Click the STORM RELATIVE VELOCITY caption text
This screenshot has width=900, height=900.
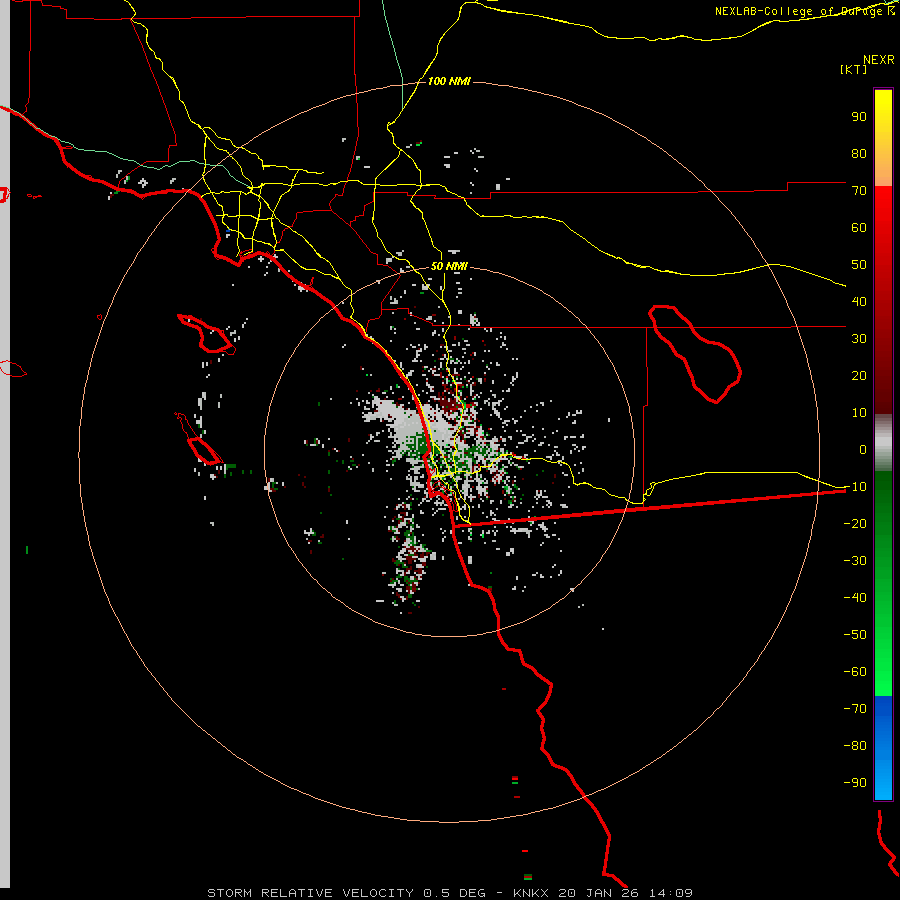310,893
